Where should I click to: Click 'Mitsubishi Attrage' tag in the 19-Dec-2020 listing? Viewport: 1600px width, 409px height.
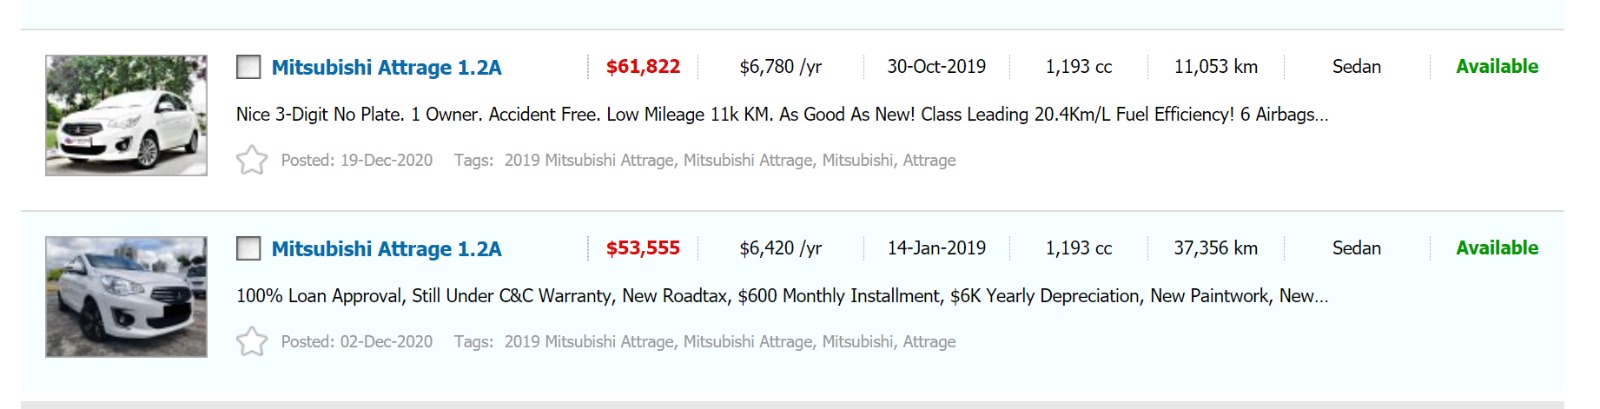pos(747,160)
